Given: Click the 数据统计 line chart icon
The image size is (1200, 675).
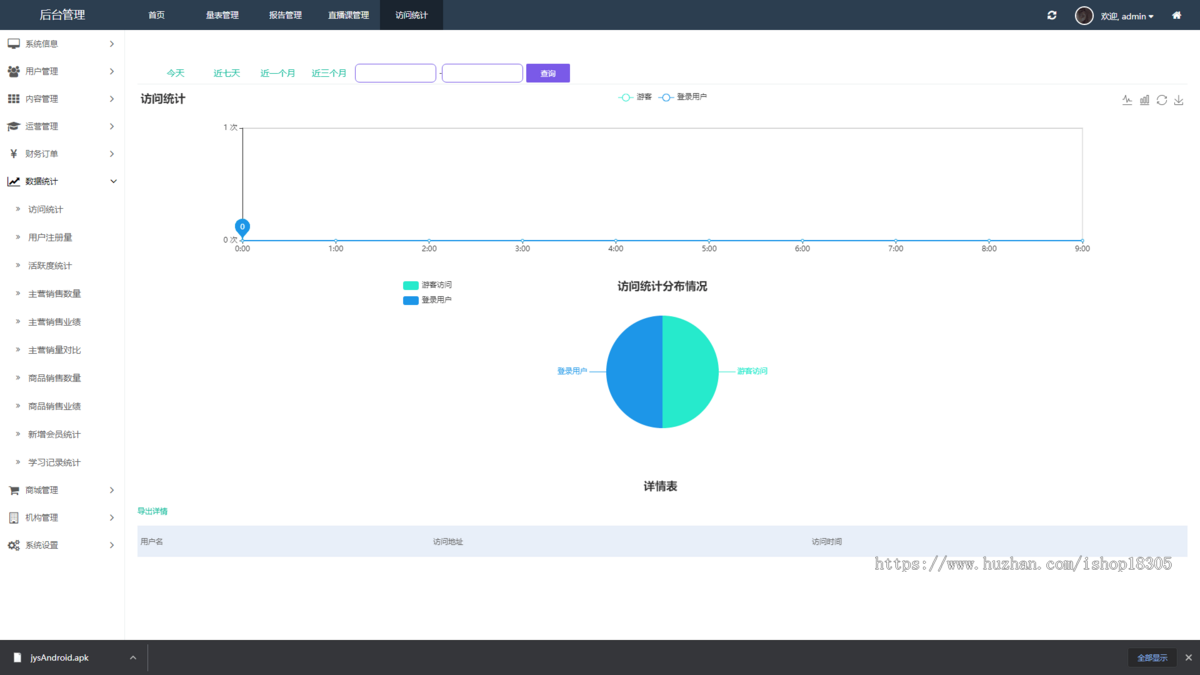Looking at the screenshot, I should (x=14, y=181).
